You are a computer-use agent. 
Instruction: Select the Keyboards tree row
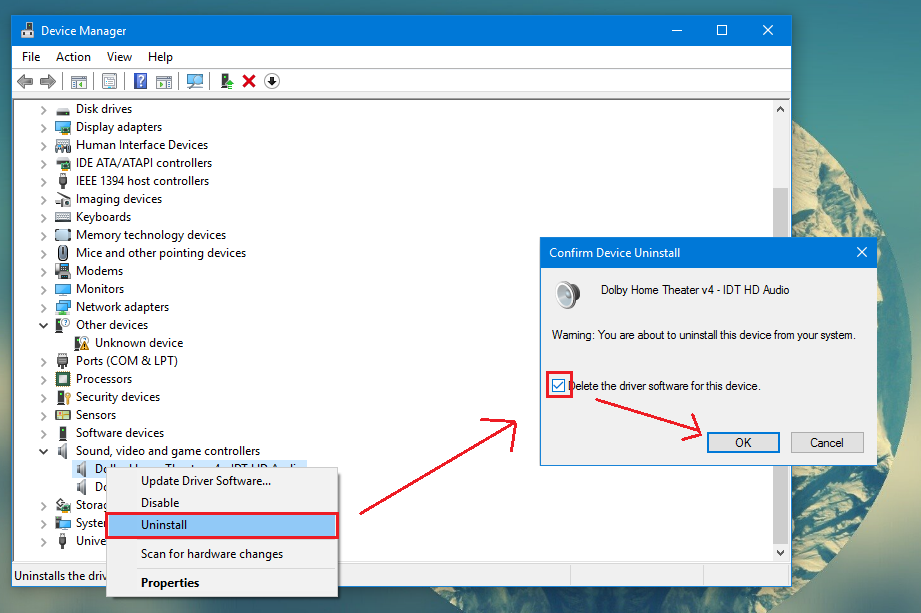click(103, 217)
